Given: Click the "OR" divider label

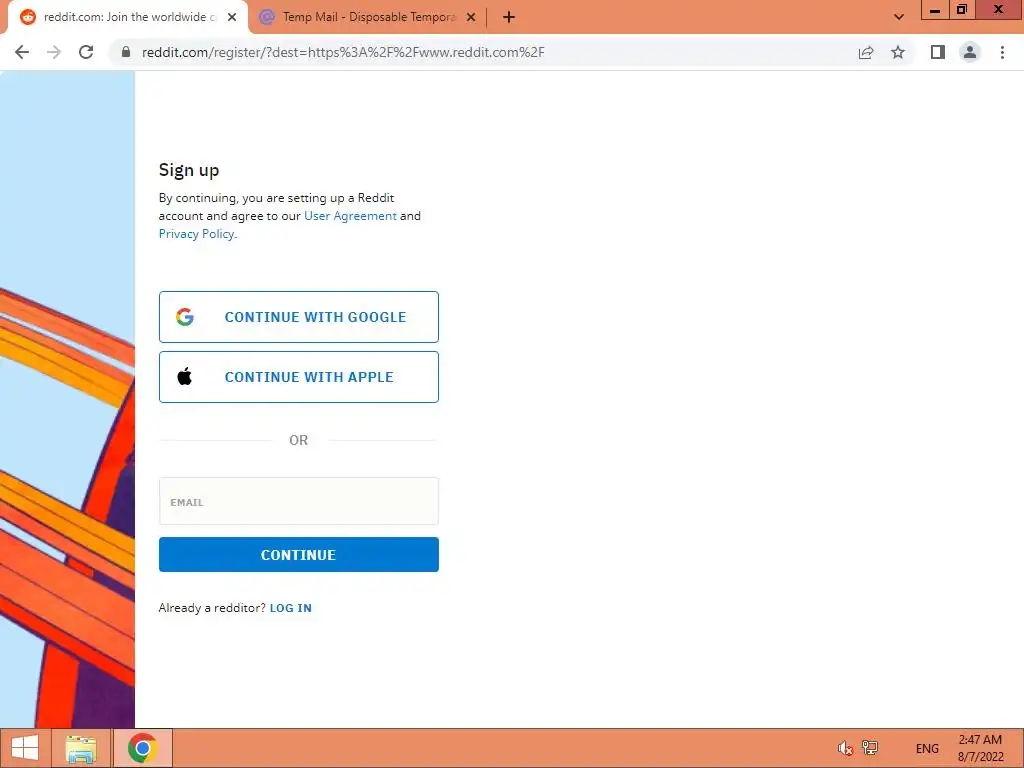Looking at the screenshot, I should [x=298, y=440].
